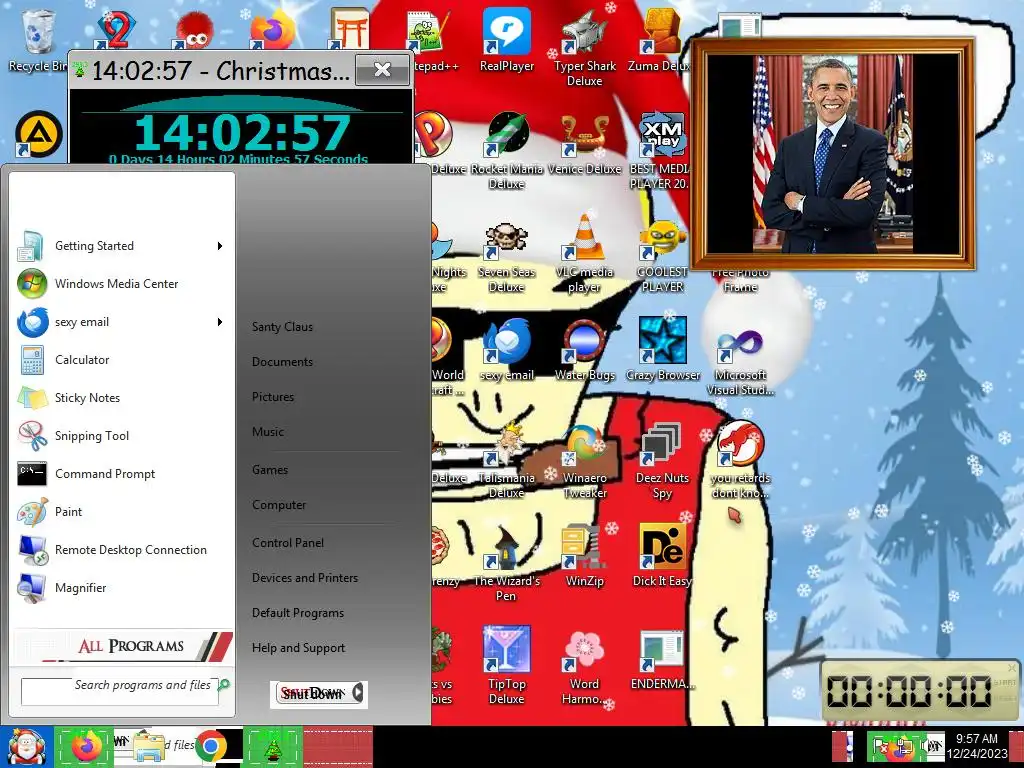The width and height of the screenshot is (1024, 768).
Task: Open XMplay BEST MEDIA PLAYER shortcut
Action: tap(661, 150)
